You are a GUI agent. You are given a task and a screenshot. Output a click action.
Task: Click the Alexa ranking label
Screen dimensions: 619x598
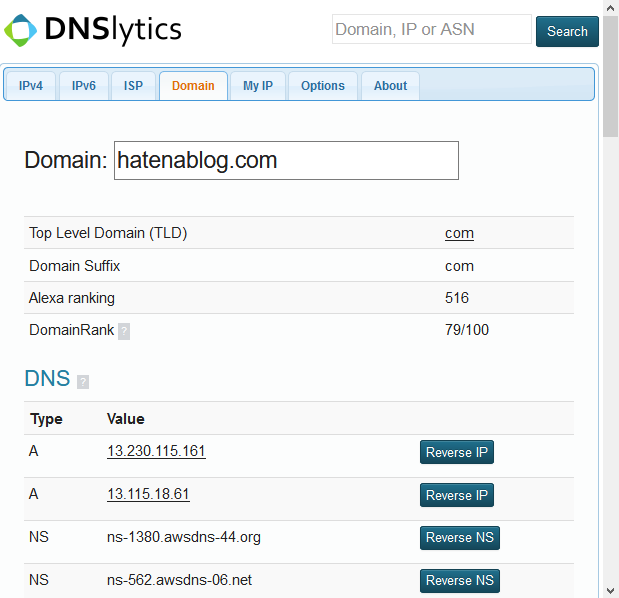[72, 298]
